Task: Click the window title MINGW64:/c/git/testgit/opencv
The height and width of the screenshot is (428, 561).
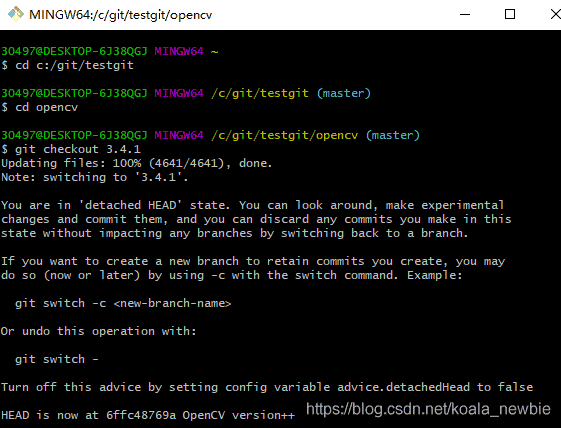Action: [121, 15]
